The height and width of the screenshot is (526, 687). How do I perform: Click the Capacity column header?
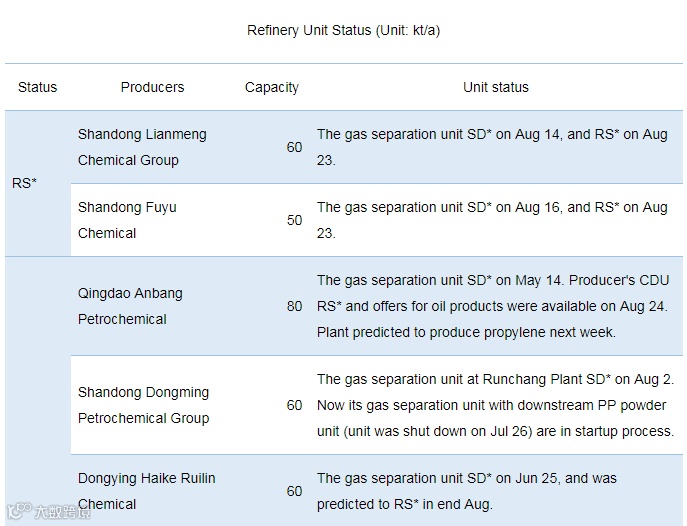[271, 87]
